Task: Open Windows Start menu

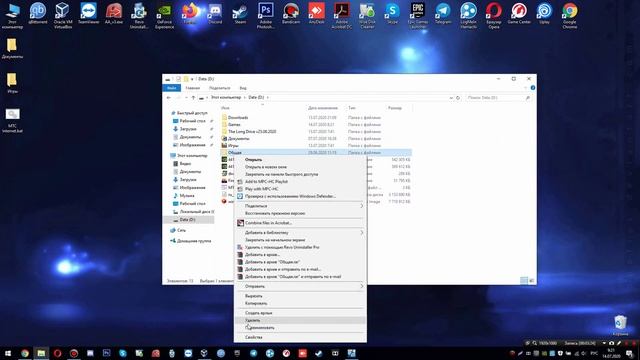Action: pyautogui.click(x=8, y=353)
